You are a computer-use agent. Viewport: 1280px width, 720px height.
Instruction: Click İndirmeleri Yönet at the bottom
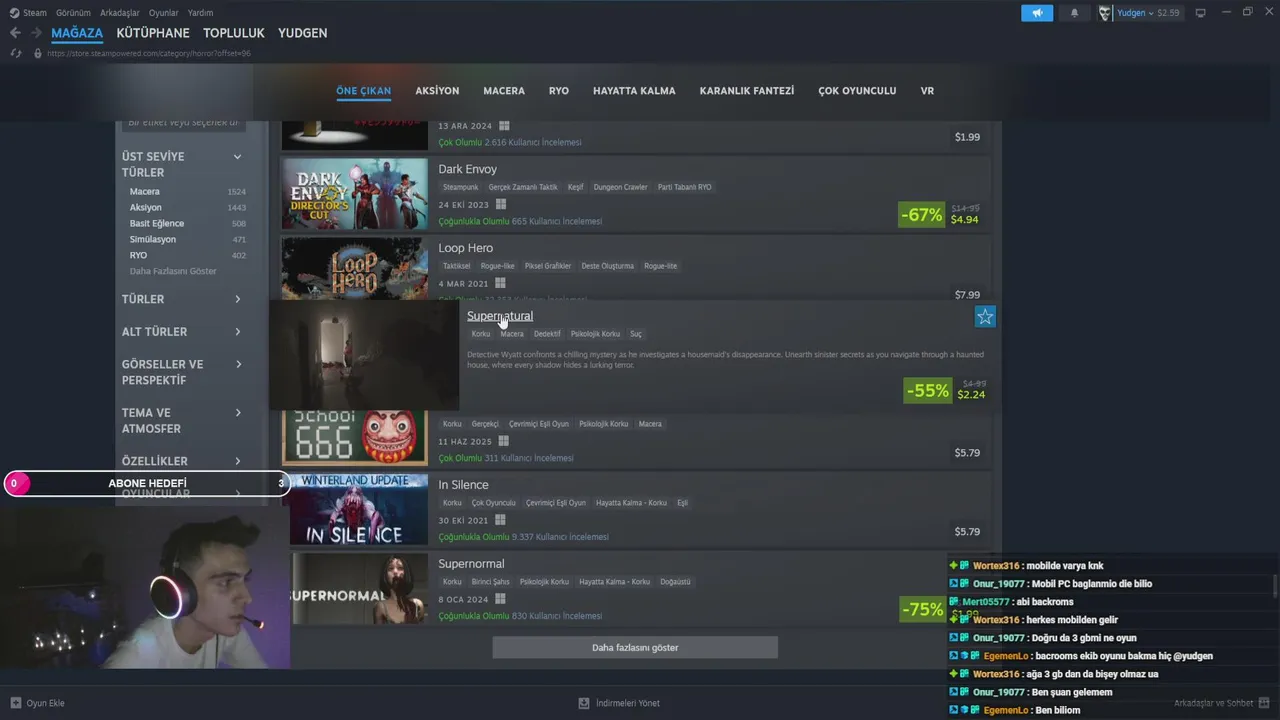pyautogui.click(x=627, y=703)
